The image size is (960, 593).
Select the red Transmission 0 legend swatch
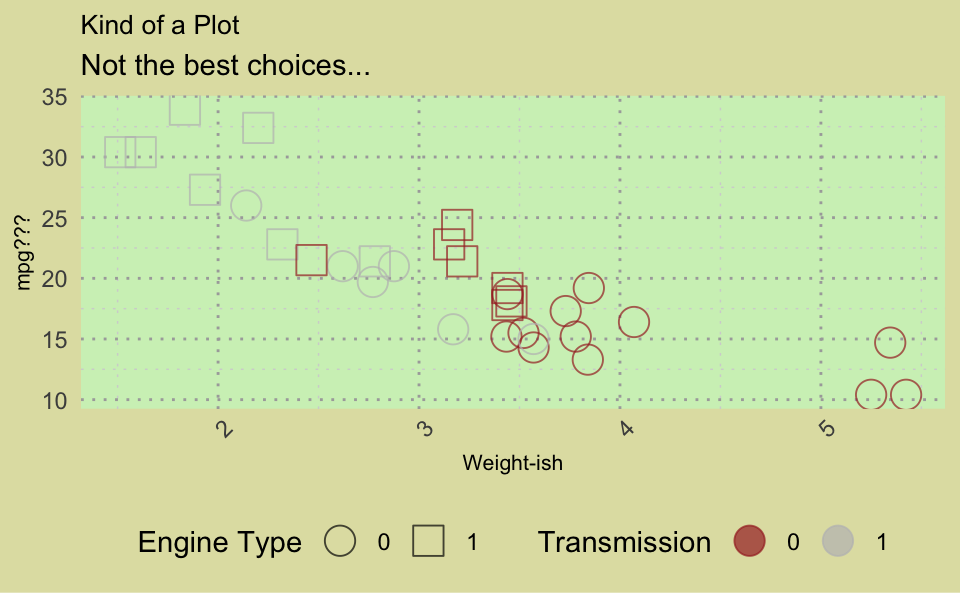(749, 541)
